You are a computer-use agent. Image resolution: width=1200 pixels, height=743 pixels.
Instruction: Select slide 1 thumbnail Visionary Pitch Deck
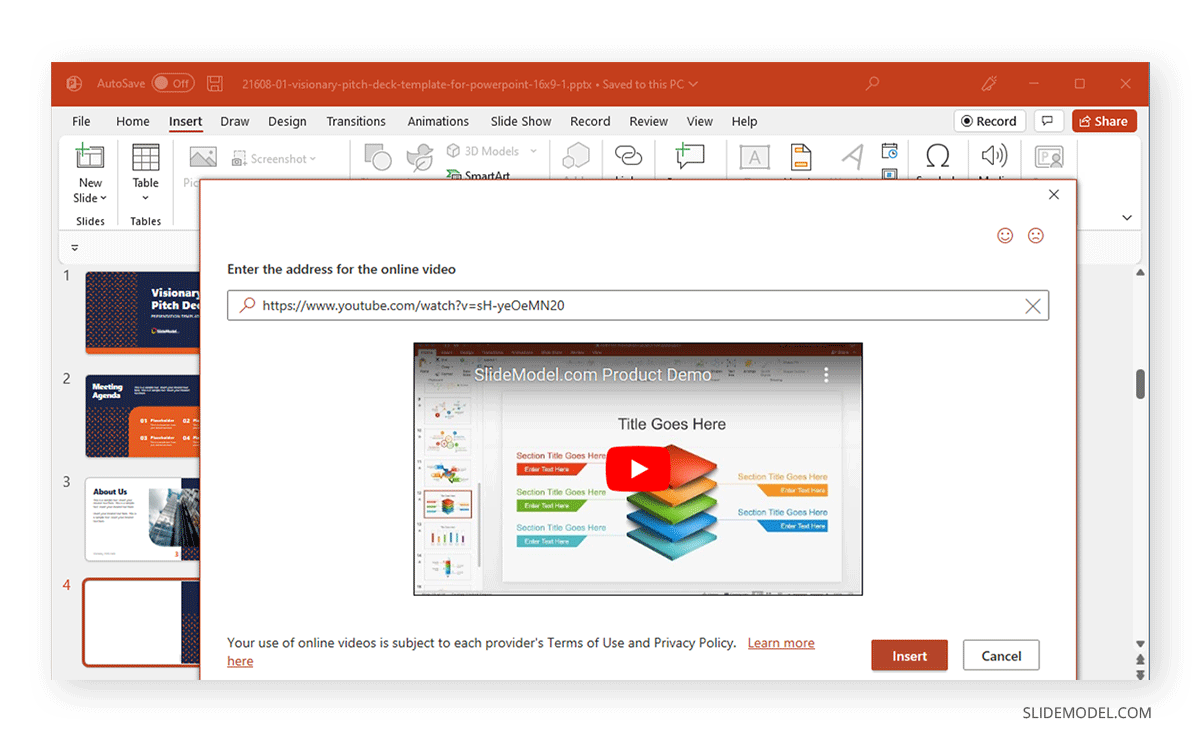[142, 313]
